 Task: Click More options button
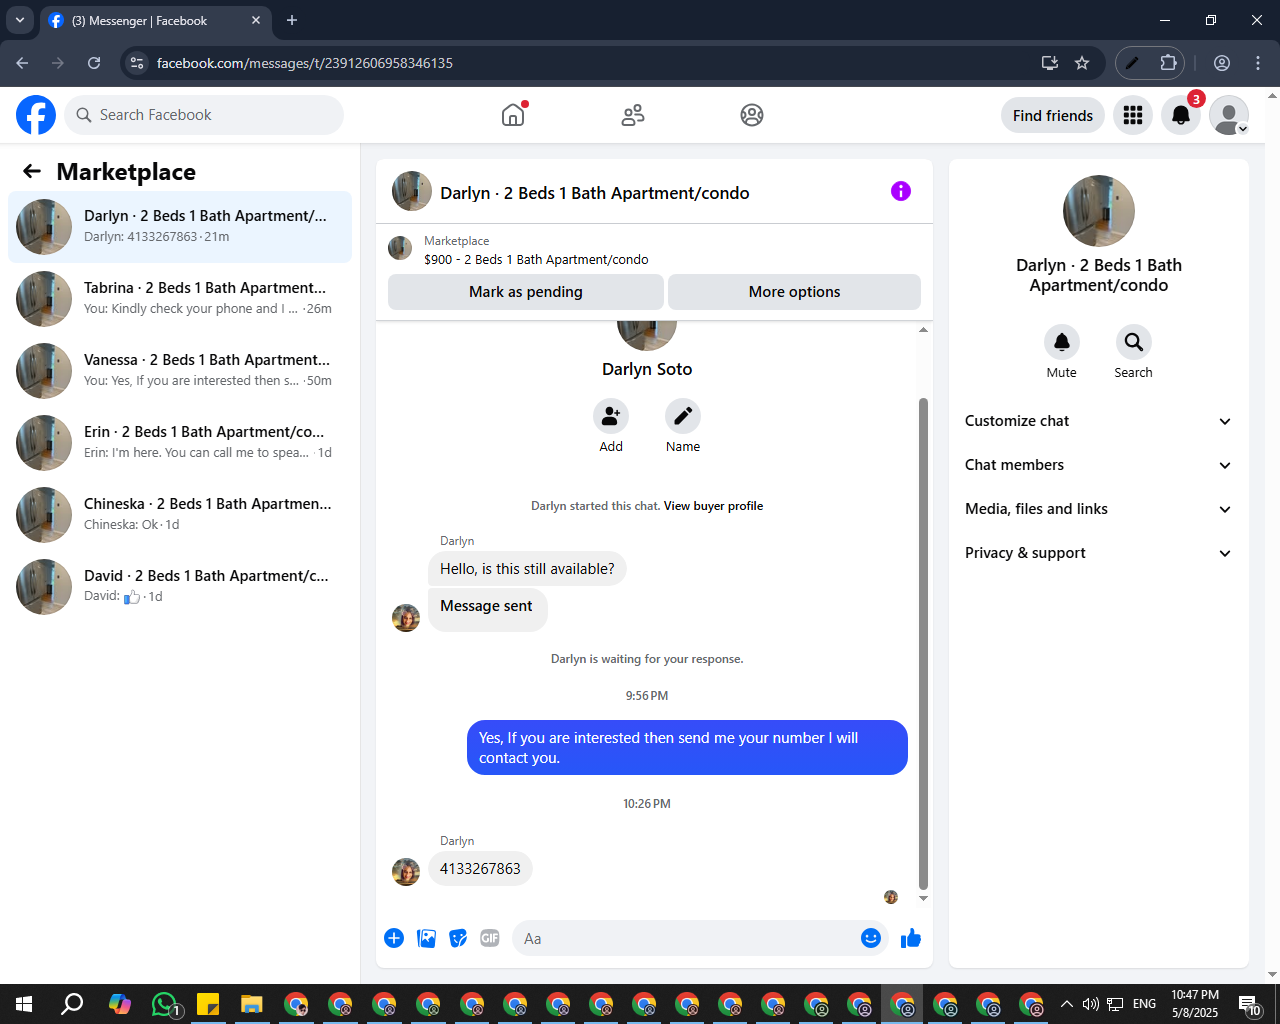coord(794,292)
